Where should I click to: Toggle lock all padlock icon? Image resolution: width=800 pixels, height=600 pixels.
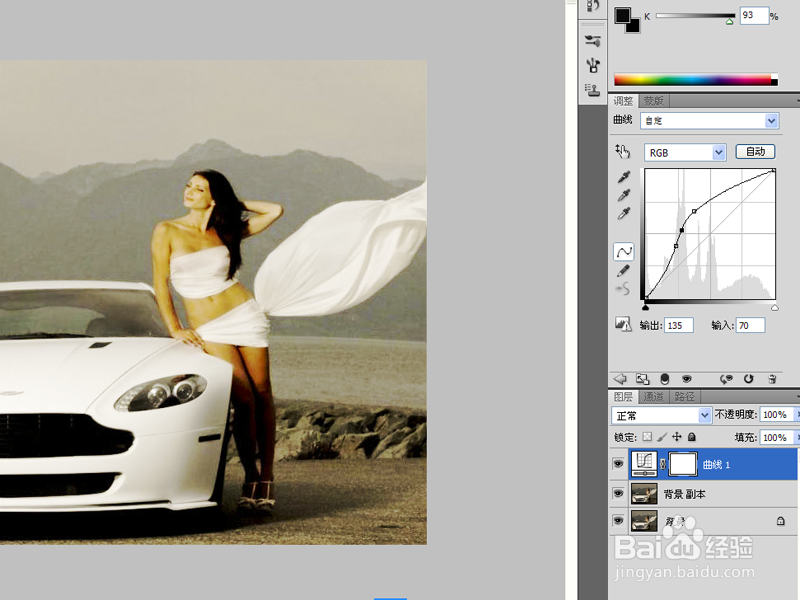(691, 437)
